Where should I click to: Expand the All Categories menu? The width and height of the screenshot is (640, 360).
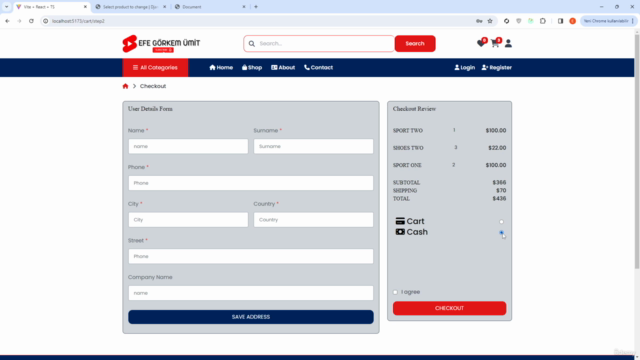[x=155, y=68]
